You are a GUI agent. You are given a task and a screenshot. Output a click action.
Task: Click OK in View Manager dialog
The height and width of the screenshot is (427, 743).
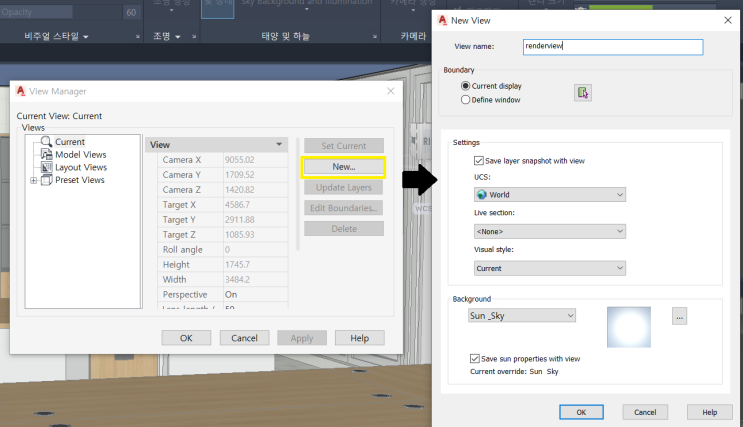pyautogui.click(x=186, y=338)
